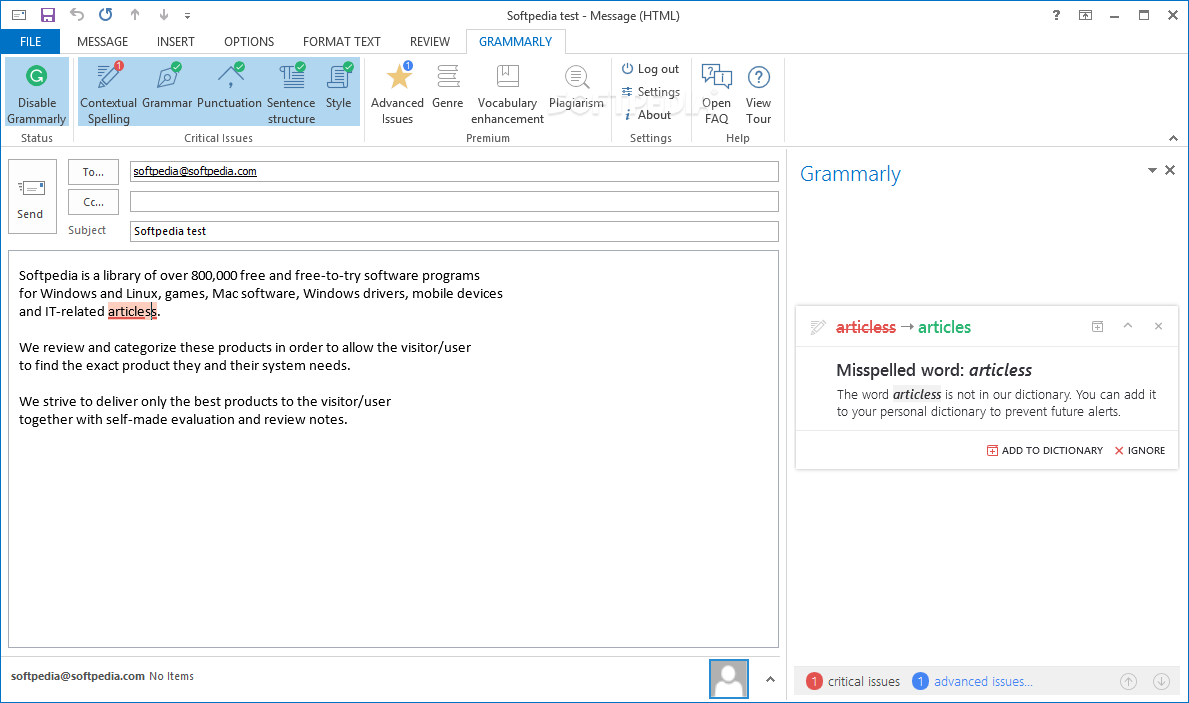Go to next issue arrow
The image size is (1189, 703).
tap(1161, 682)
